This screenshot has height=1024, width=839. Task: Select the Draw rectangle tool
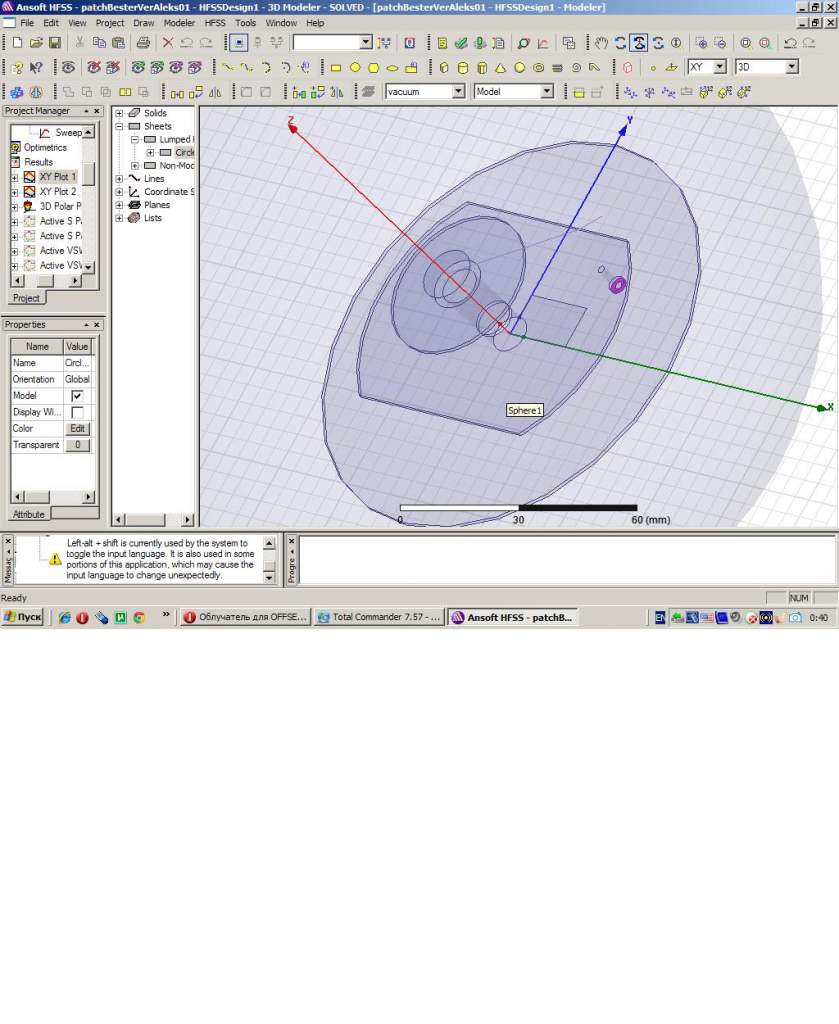(336, 67)
